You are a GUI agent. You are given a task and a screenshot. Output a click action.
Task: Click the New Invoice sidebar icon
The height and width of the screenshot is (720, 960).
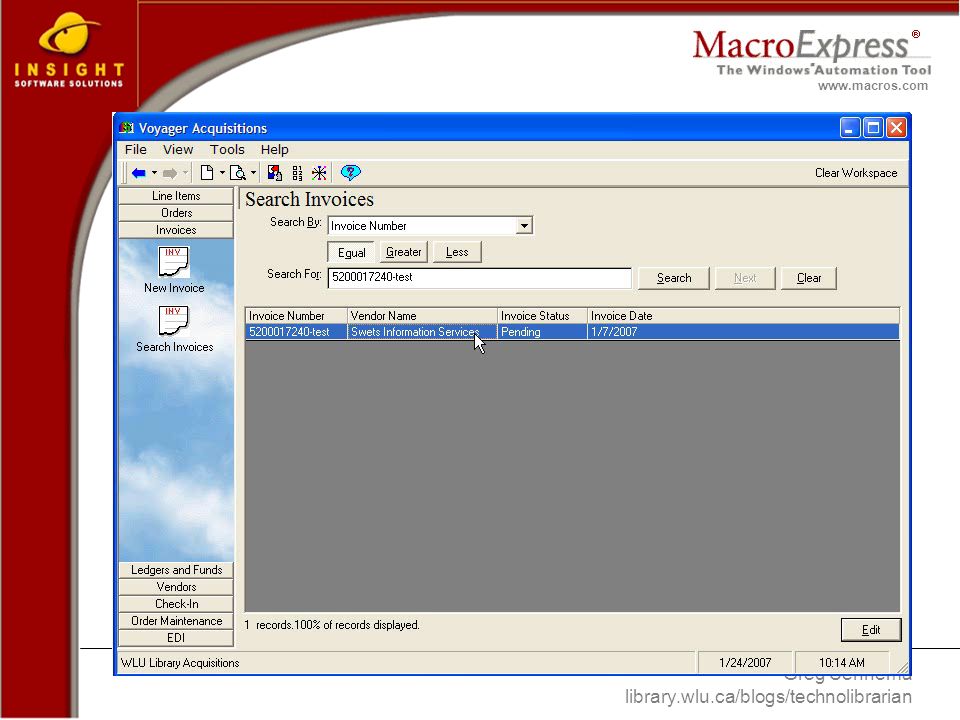pyautogui.click(x=174, y=262)
